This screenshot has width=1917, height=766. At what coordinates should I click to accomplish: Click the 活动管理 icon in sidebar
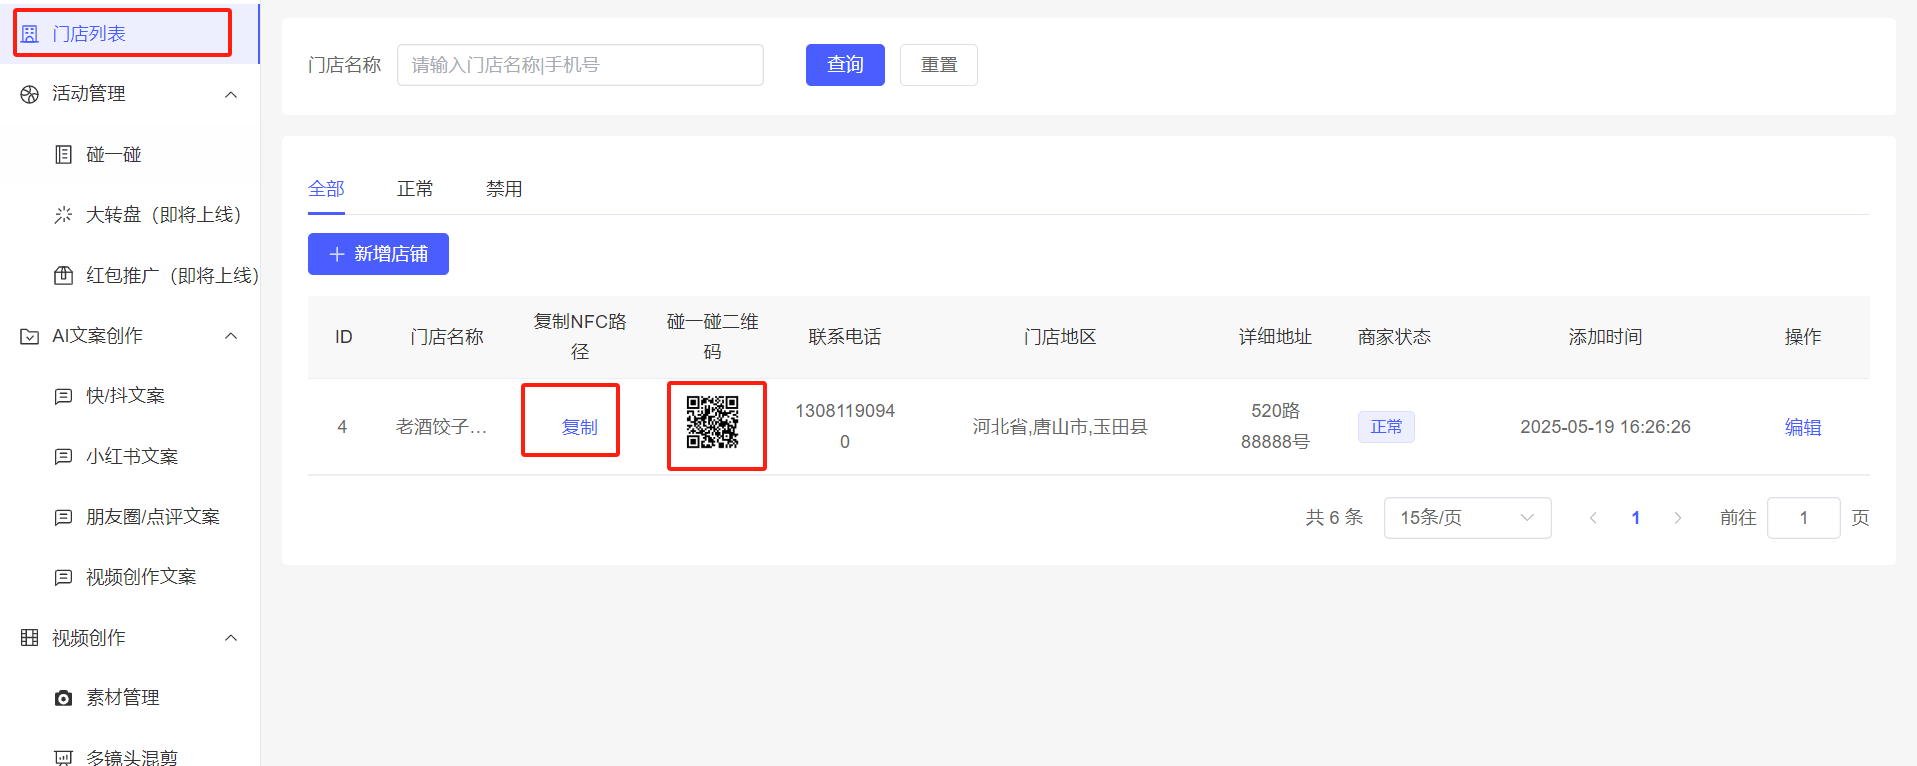[x=30, y=94]
